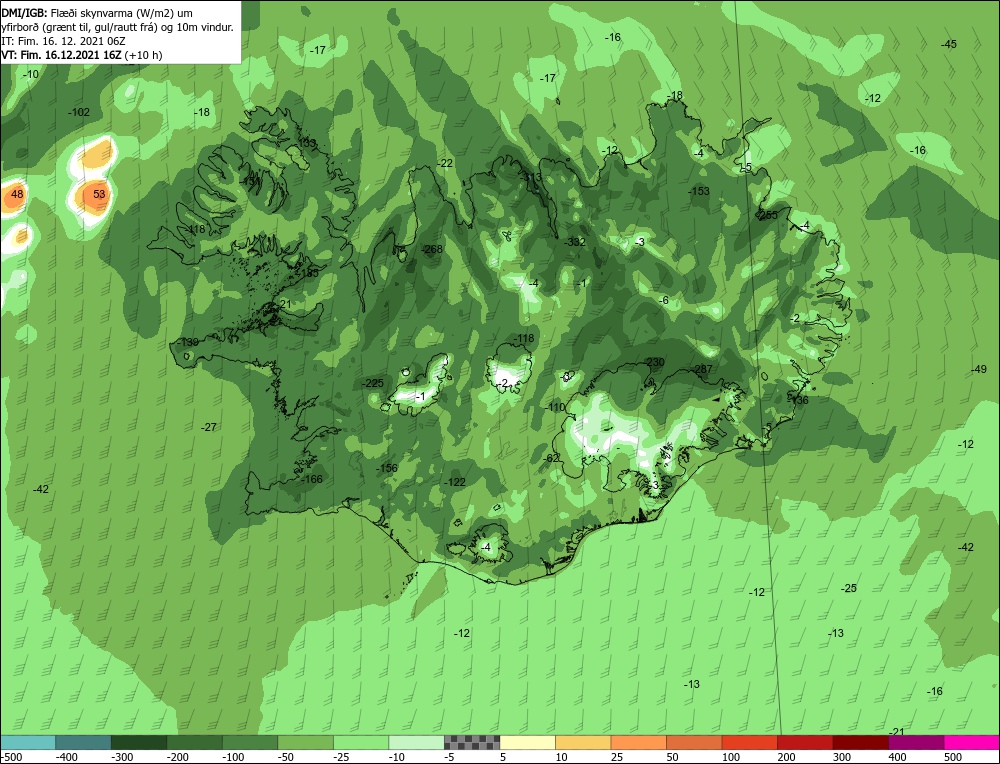Click the "-6" flux value on the map
Viewport: 1000px width, 764px height.
(664, 300)
